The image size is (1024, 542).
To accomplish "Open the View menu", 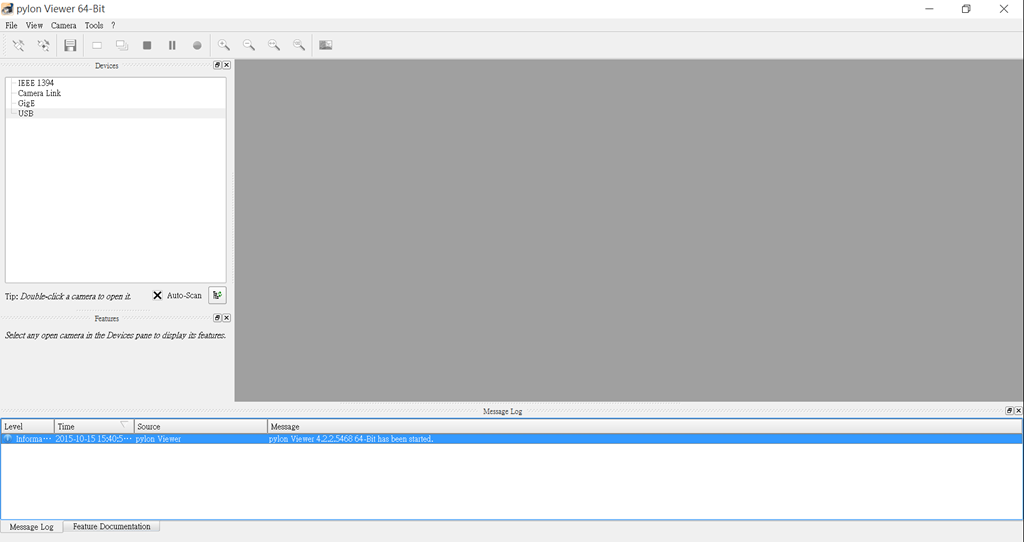I will click(x=34, y=25).
